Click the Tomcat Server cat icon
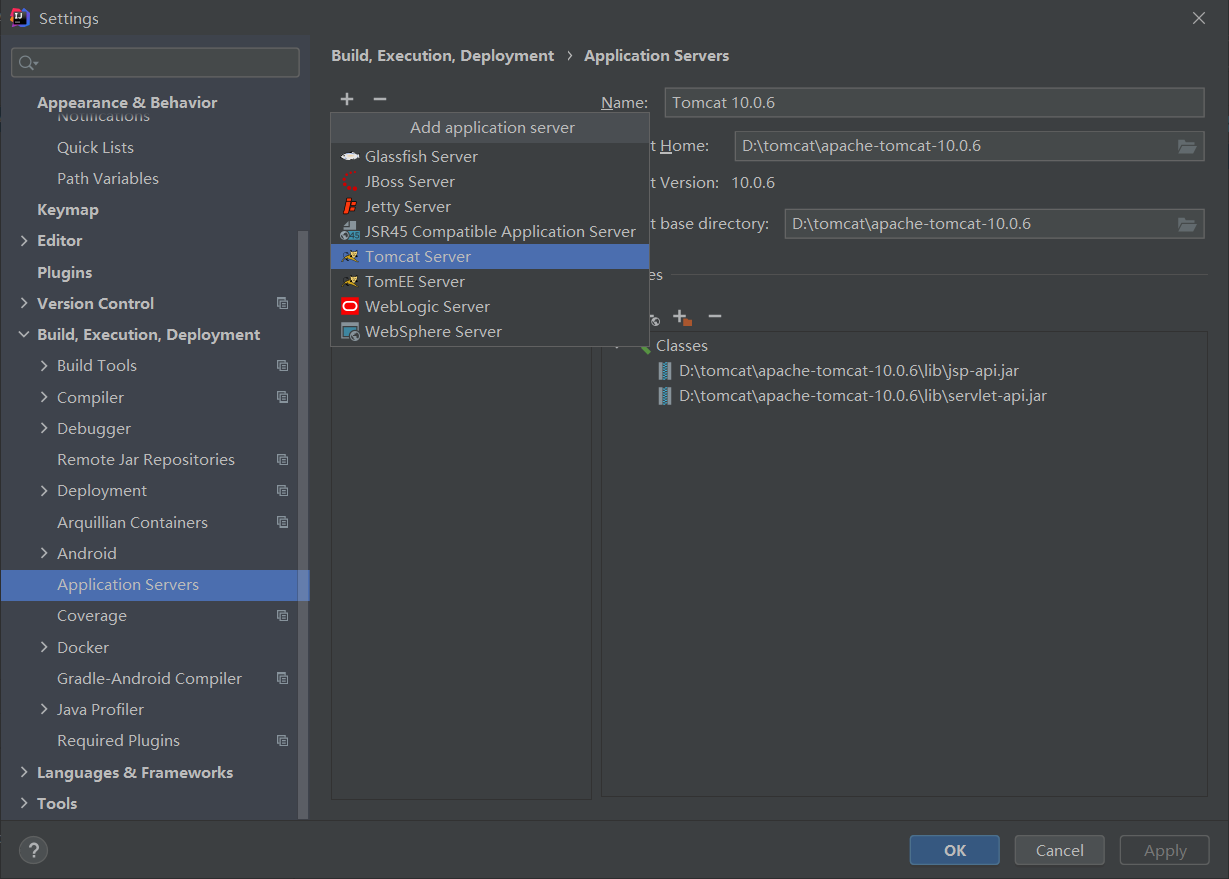 point(349,257)
